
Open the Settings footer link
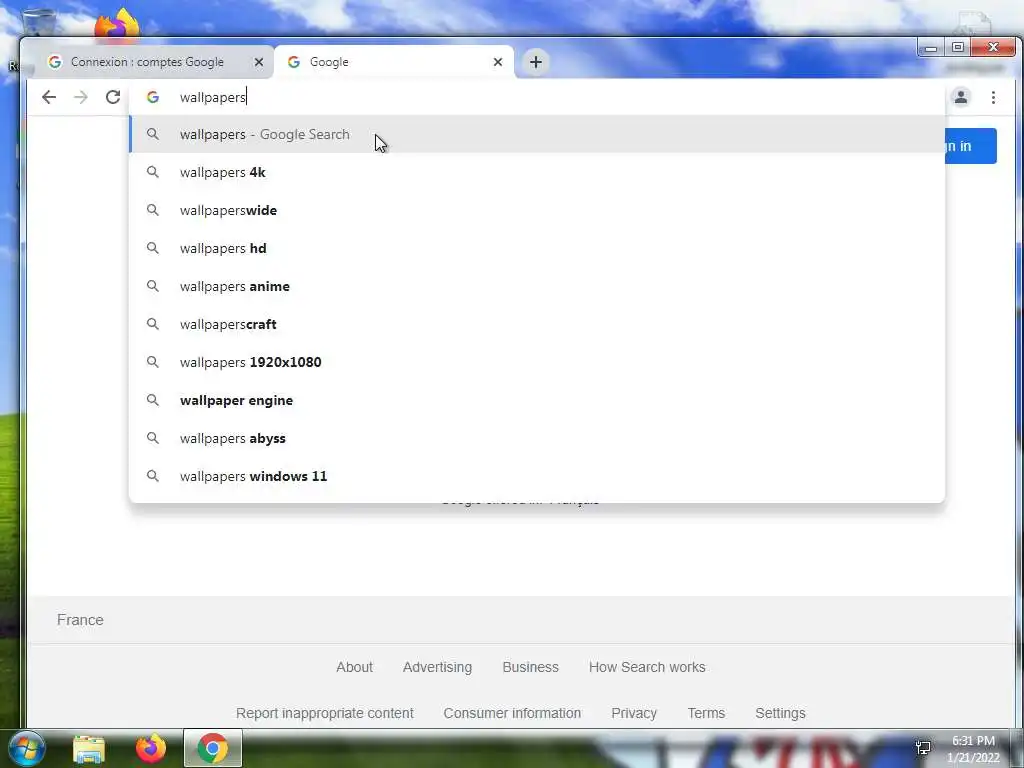pyautogui.click(x=780, y=713)
